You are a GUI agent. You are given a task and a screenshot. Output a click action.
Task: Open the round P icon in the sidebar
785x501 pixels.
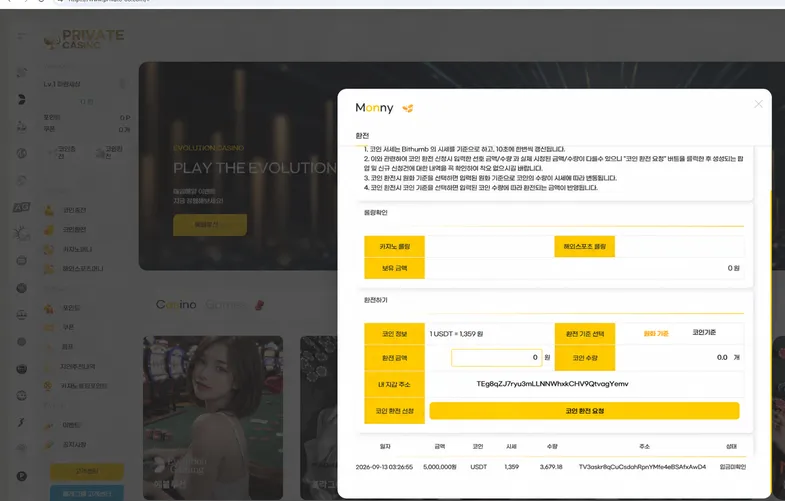(x=22, y=476)
